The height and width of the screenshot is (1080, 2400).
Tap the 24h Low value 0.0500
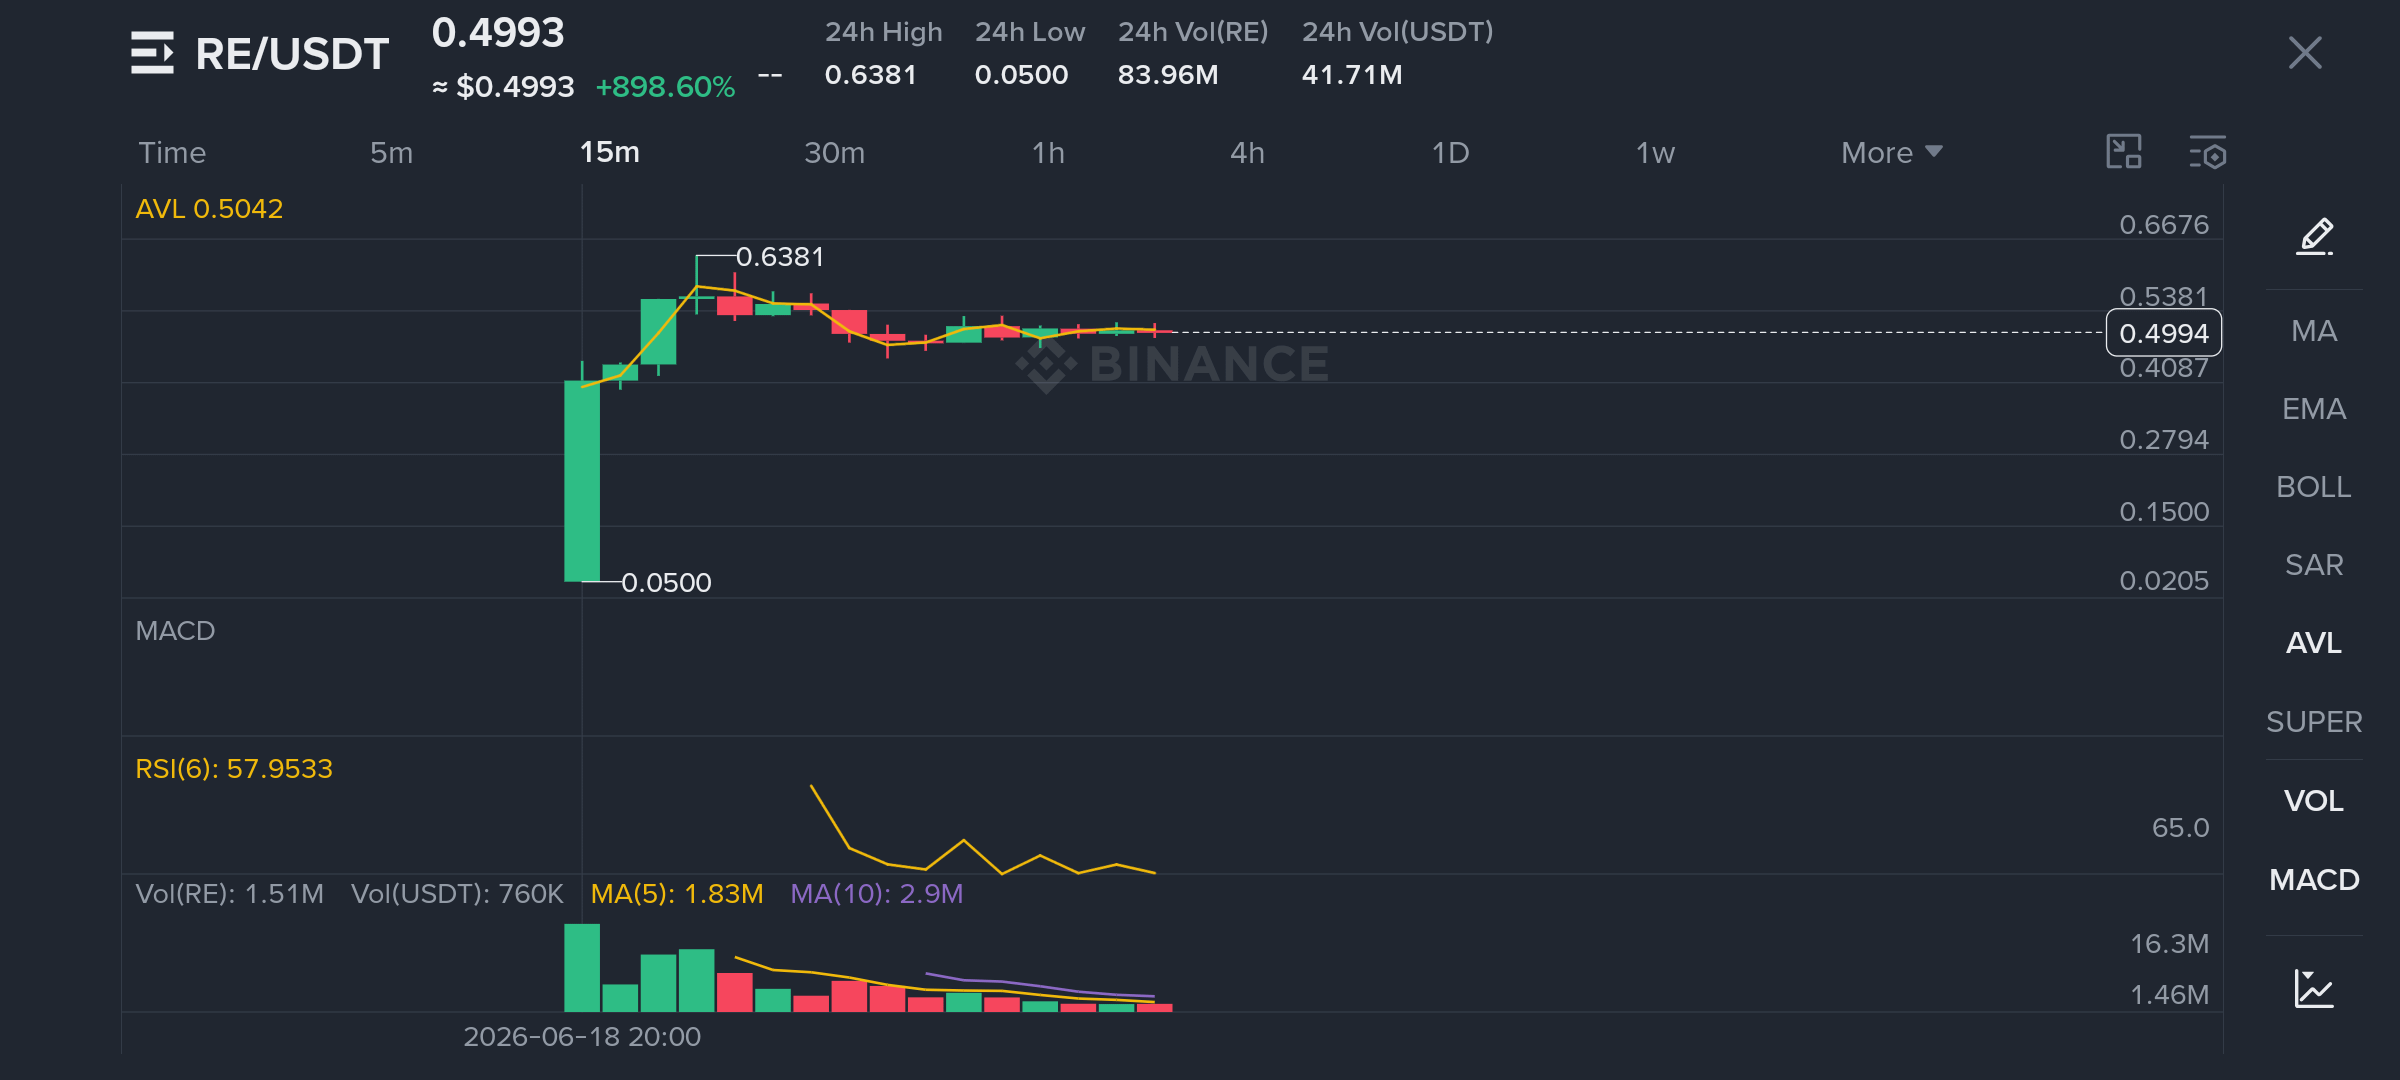coord(1021,75)
